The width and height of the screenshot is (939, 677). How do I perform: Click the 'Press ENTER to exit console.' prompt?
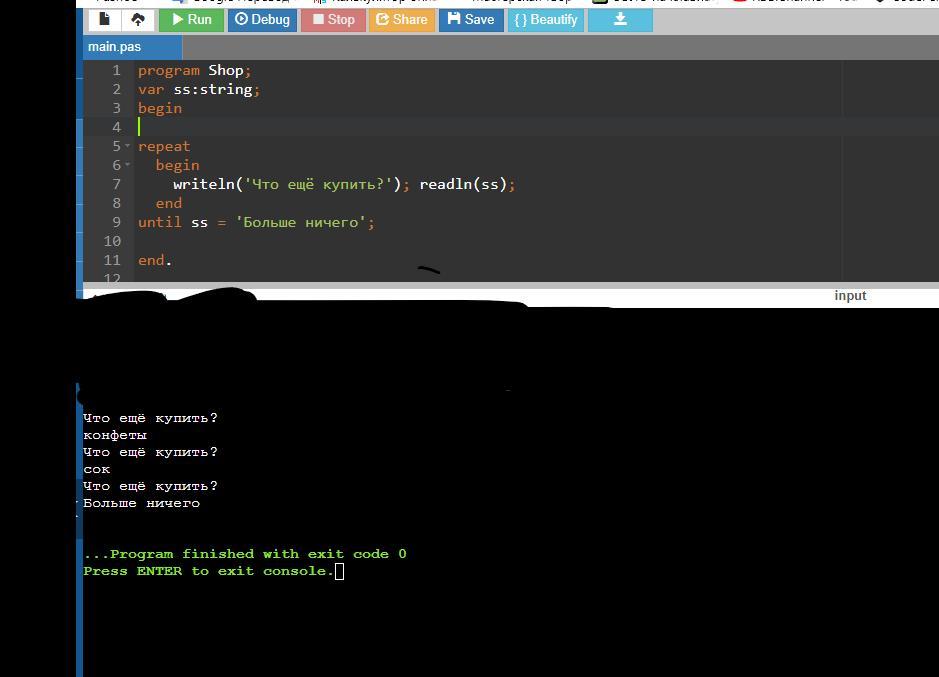coord(208,571)
